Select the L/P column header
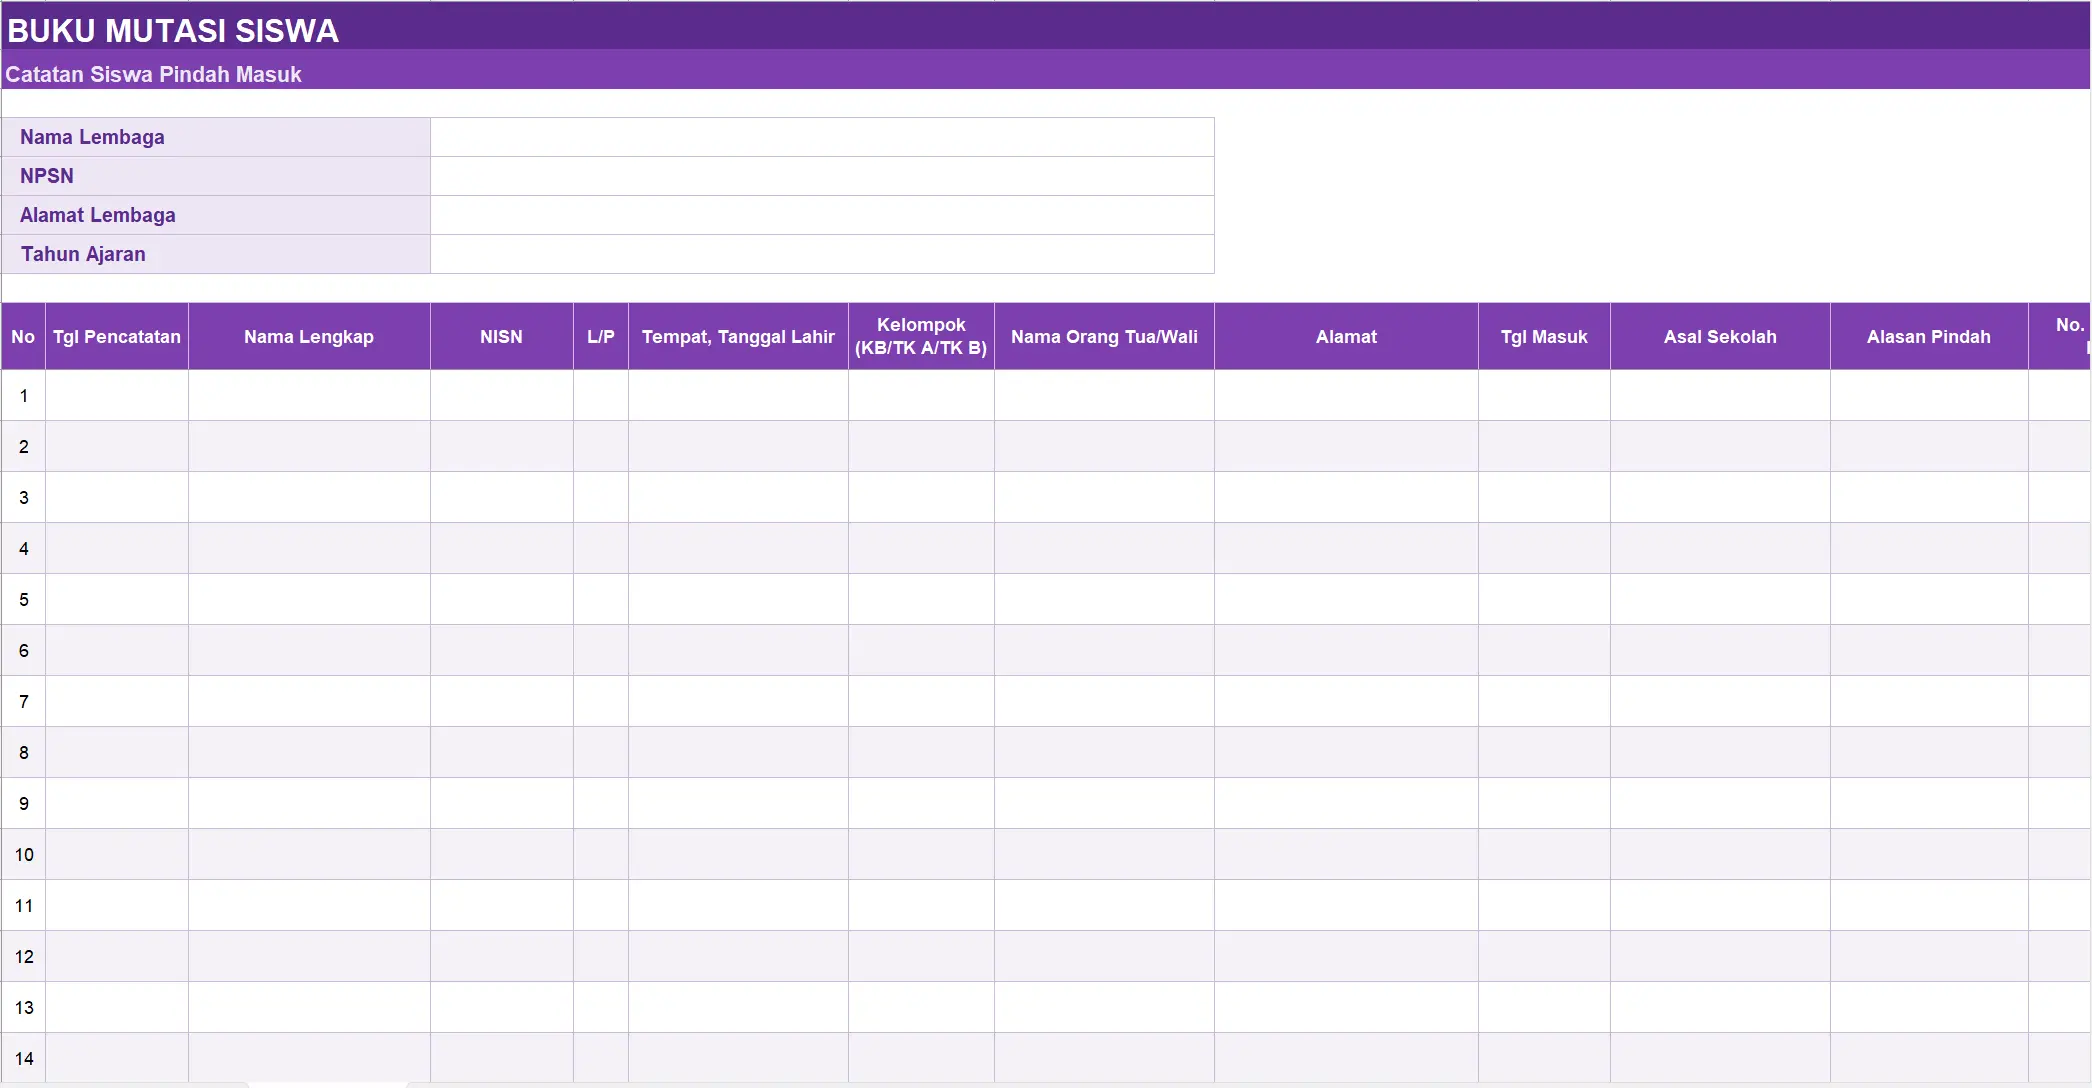The image size is (2092, 1088). pos(601,337)
